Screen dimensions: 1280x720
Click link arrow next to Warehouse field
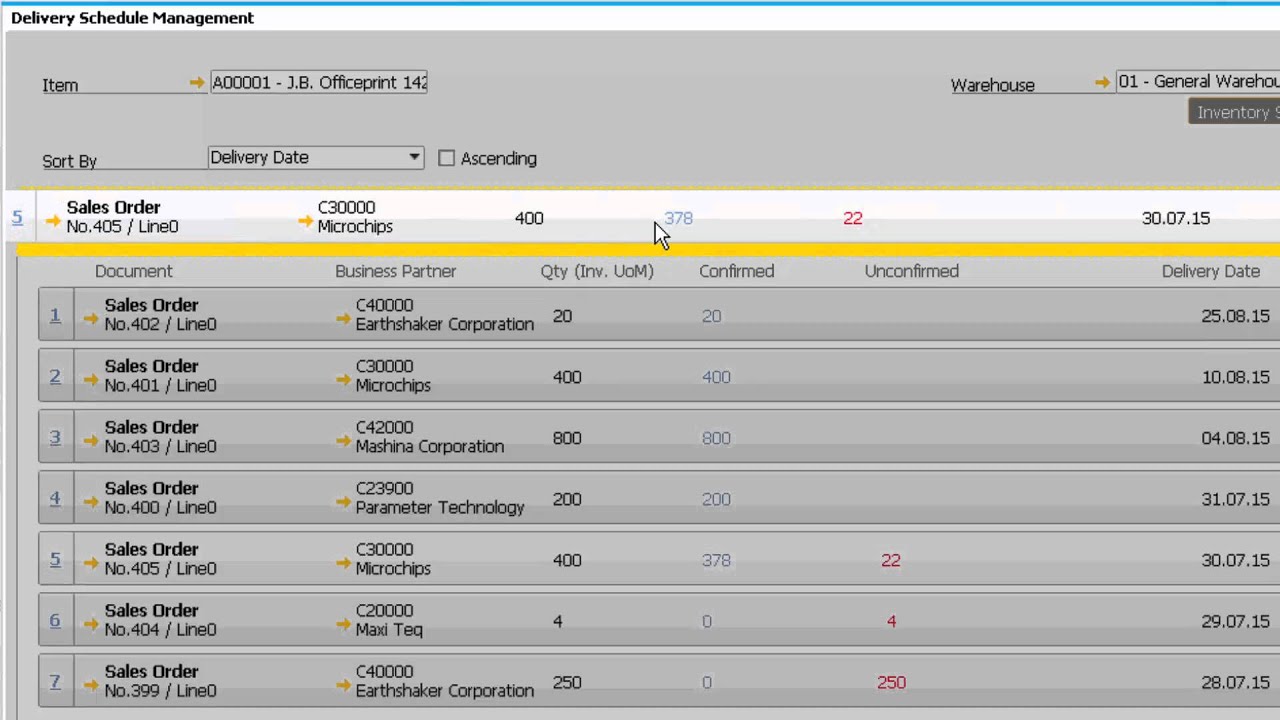pos(1102,82)
